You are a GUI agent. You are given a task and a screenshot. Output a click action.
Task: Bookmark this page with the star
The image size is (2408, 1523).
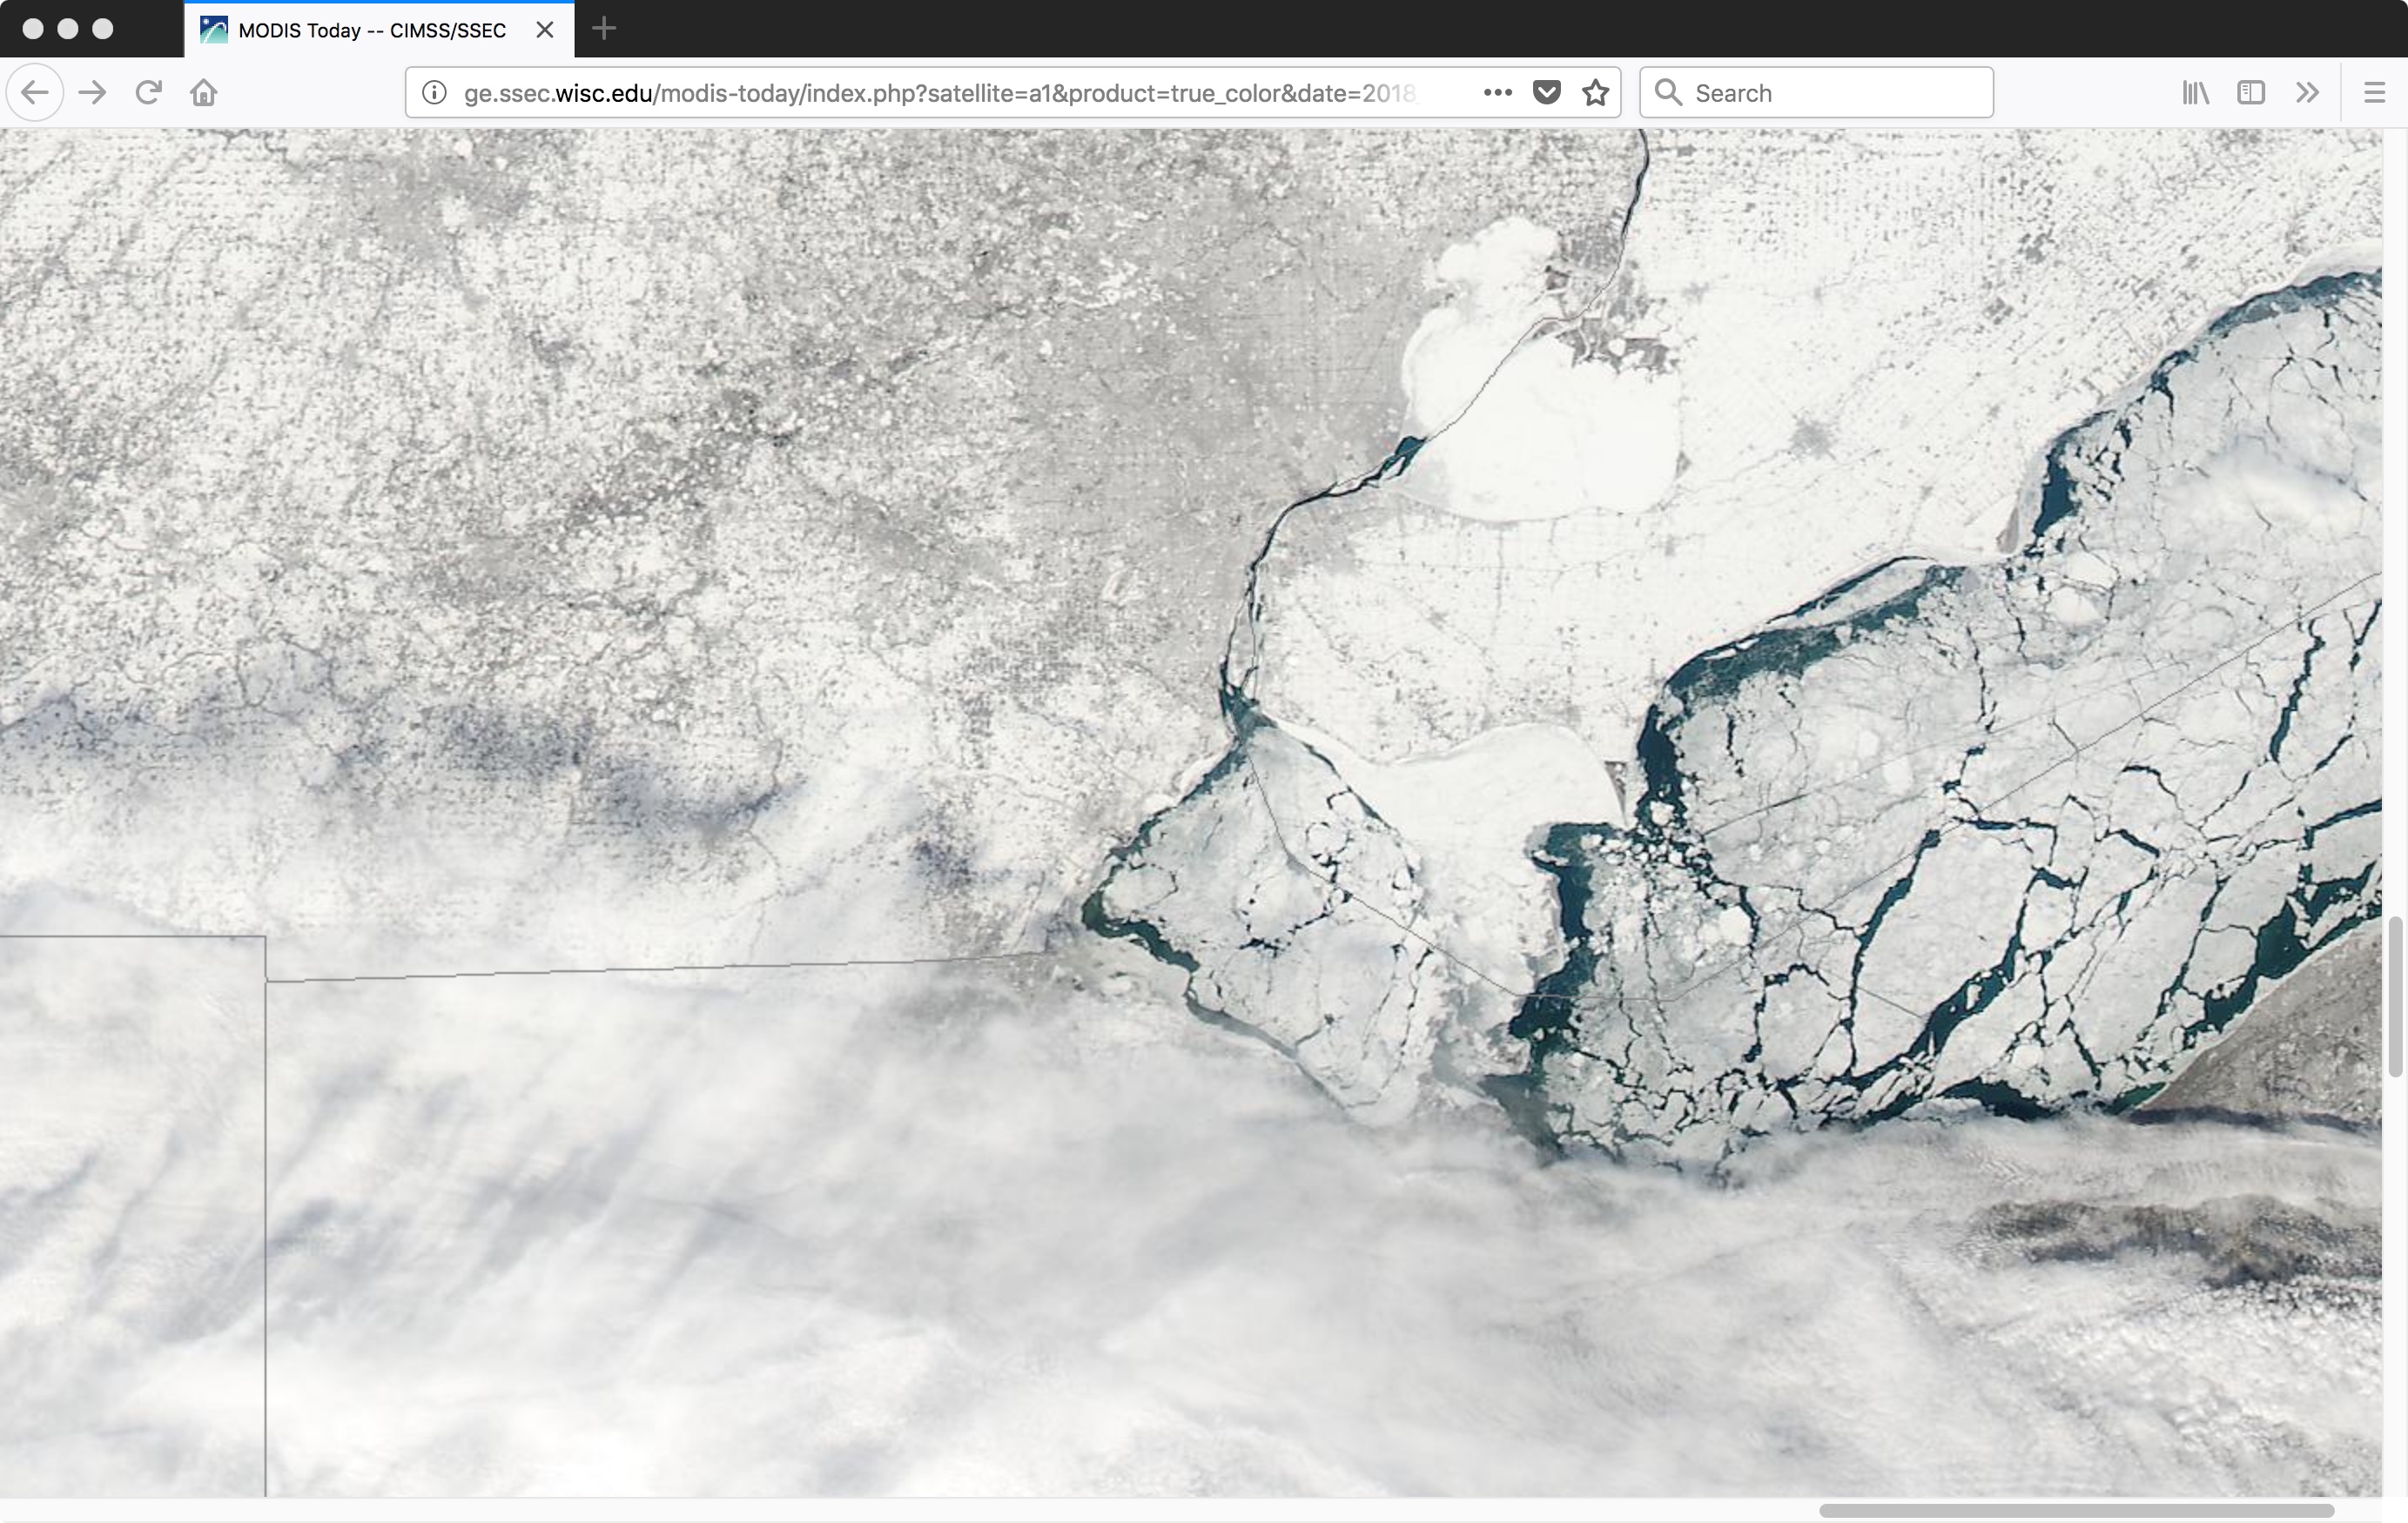tap(1595, 93)
